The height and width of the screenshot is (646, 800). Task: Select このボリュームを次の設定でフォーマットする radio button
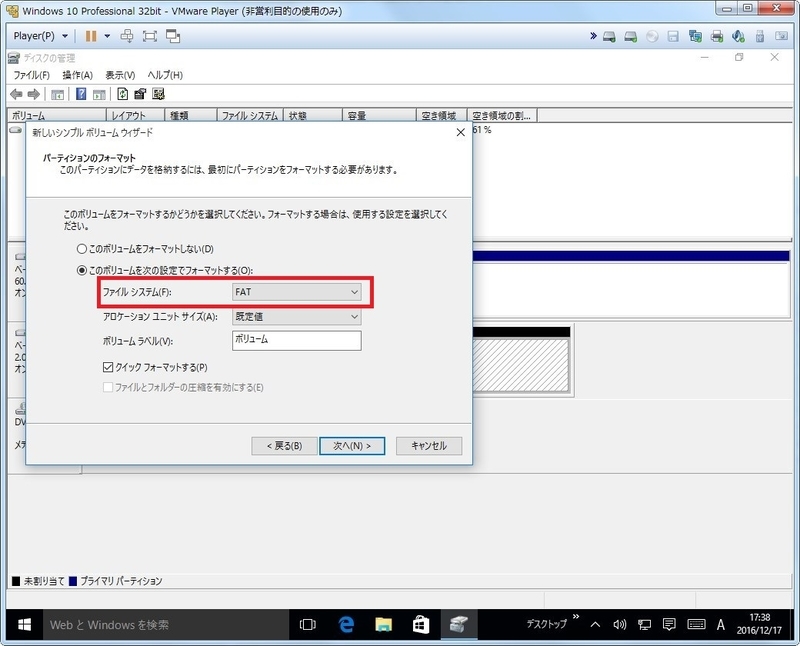click(82, 270)
